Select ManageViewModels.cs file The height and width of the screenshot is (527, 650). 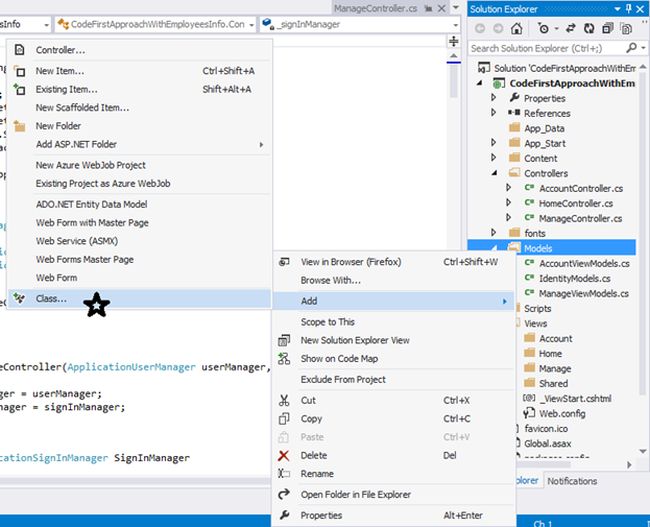584,293
